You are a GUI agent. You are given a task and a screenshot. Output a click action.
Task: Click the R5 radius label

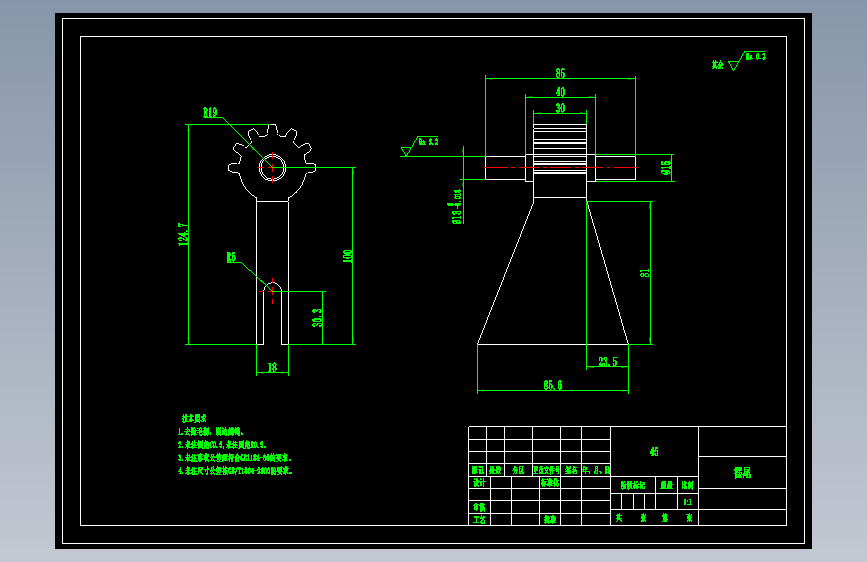point(231,257)
